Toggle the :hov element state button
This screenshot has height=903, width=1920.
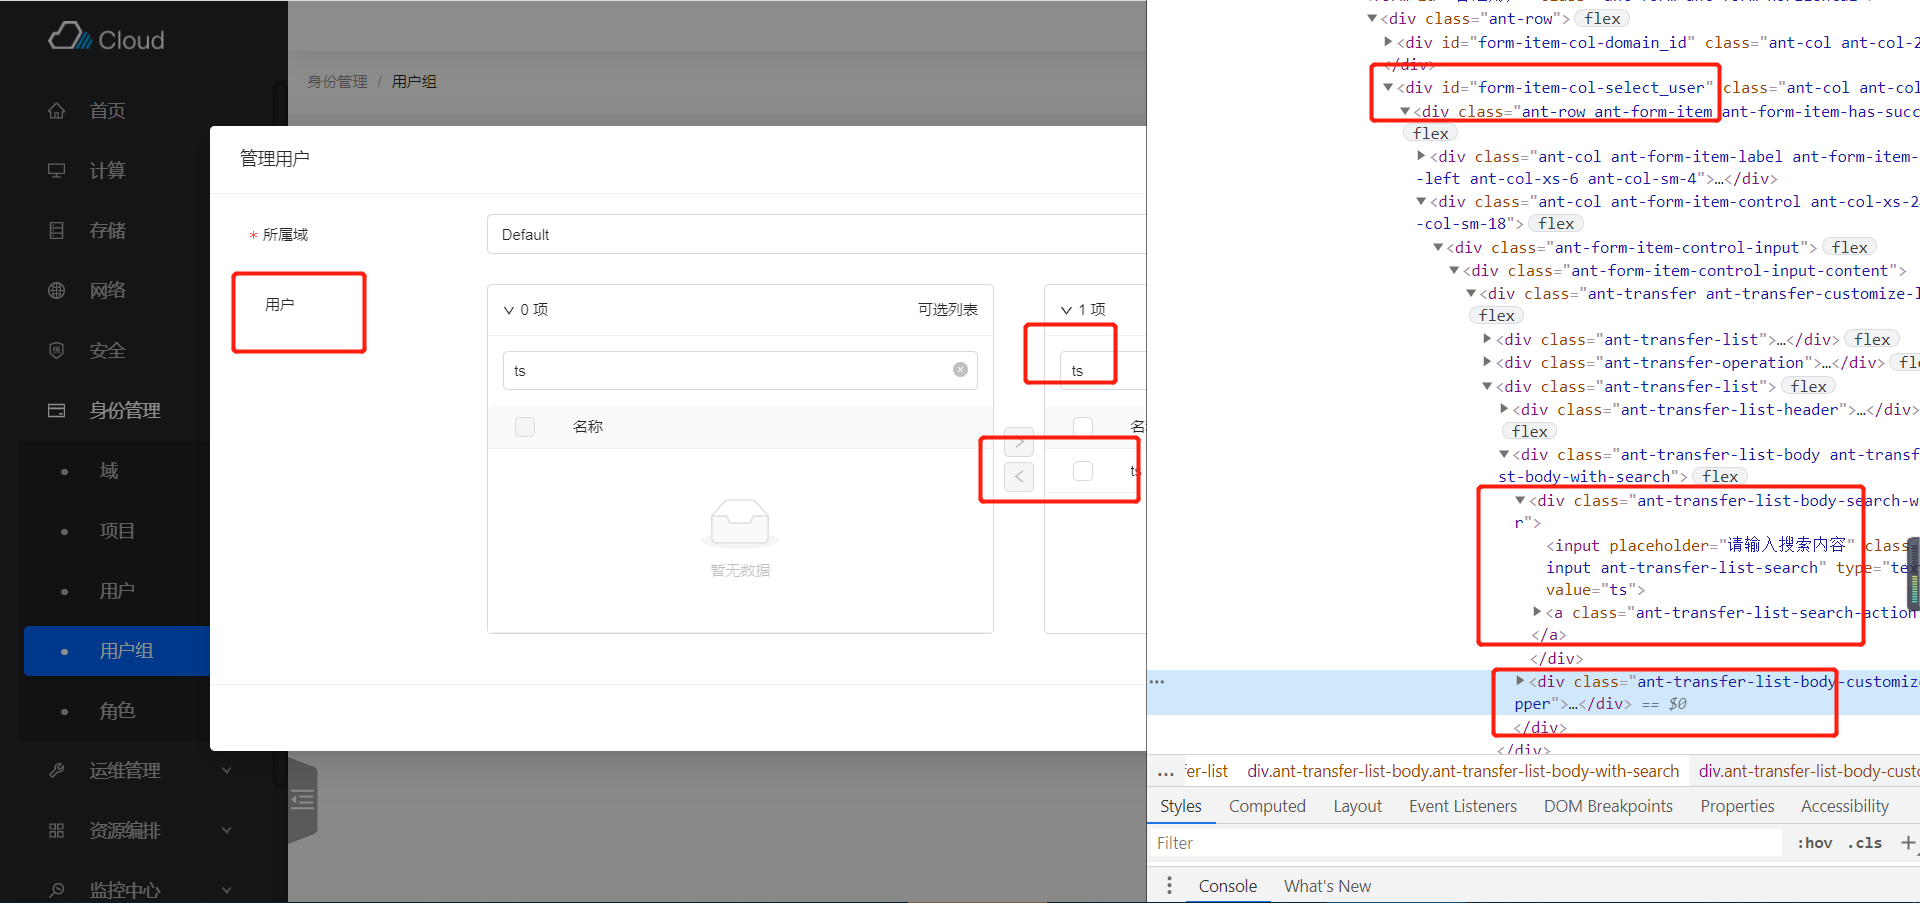click(x=1814, y=843)
